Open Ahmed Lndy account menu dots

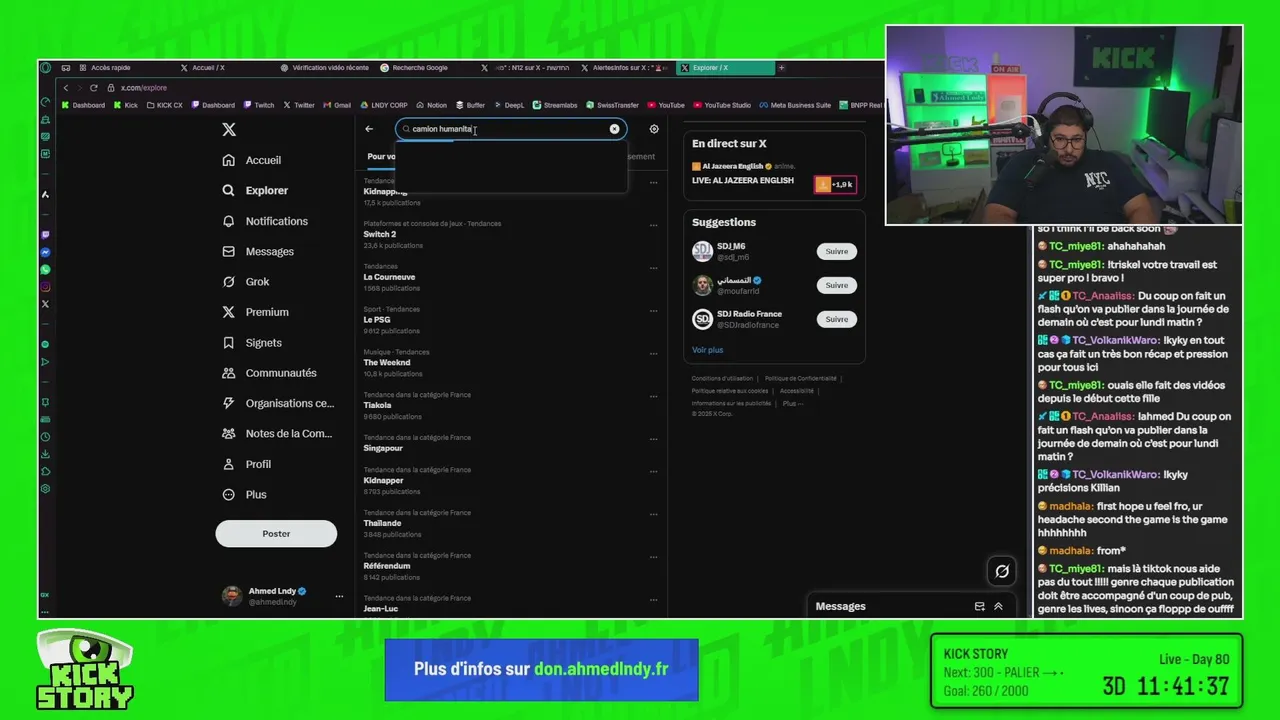point(339,596)
